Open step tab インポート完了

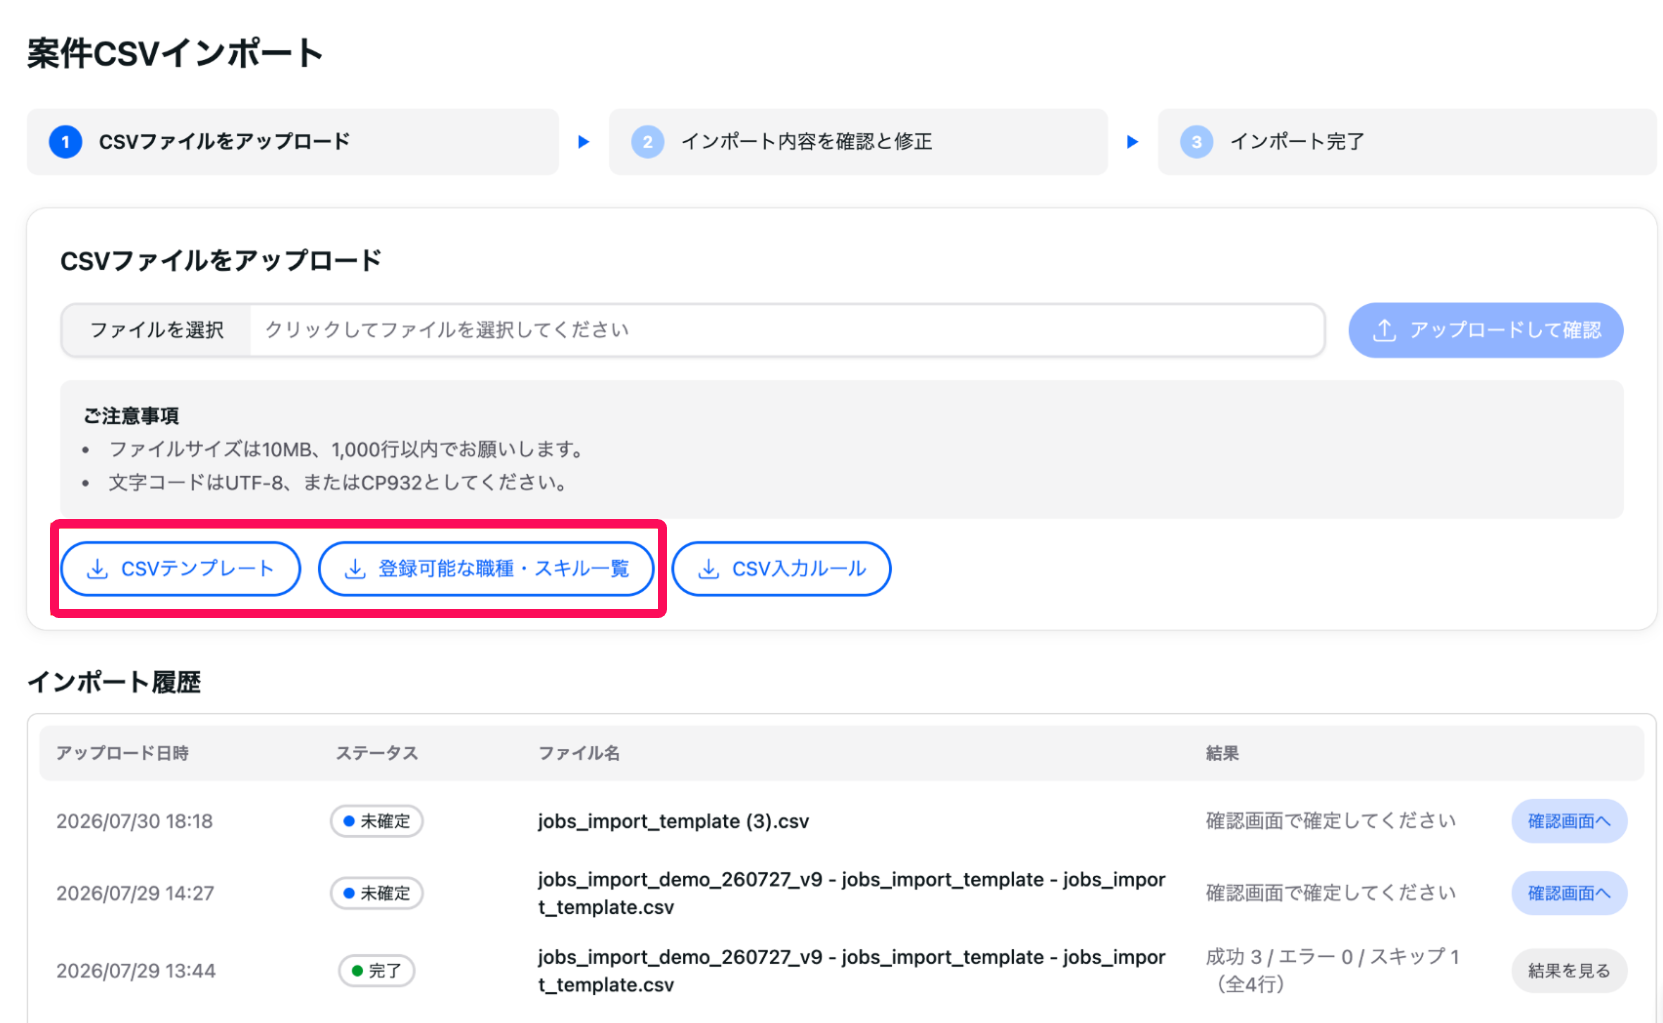point(1407,142)
